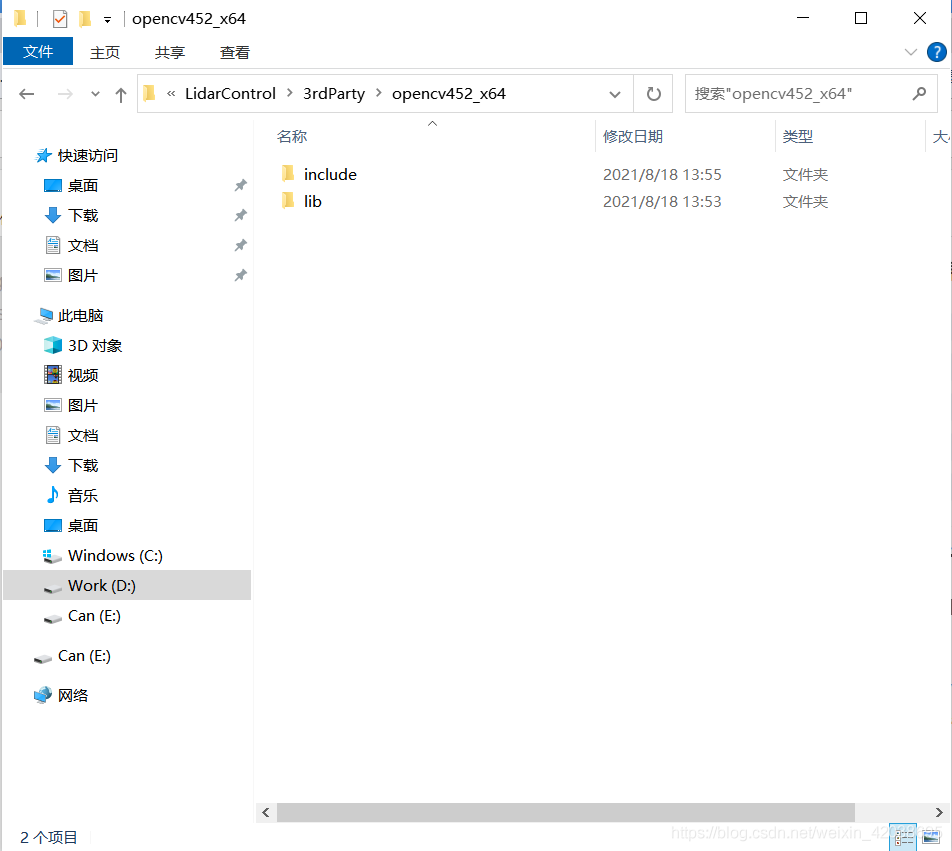Click the pin icon beside pinned 下载
The image size is (952, 851).
click(x=240, y=215)
